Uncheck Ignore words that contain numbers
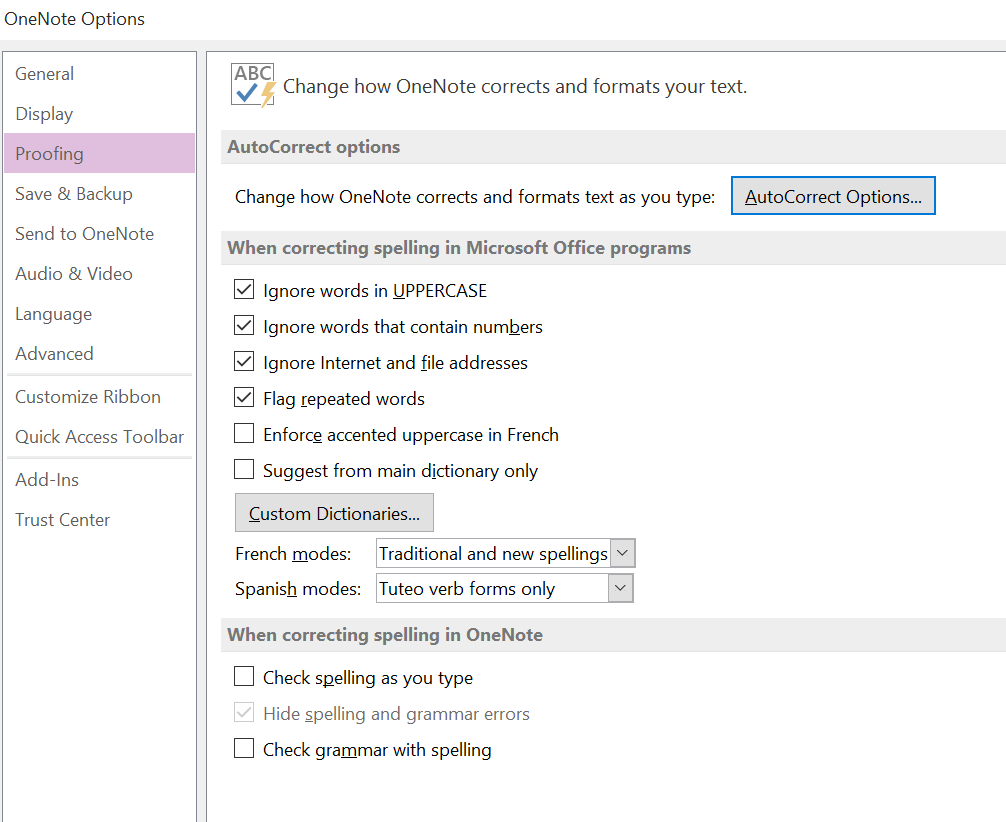This screenshot has height=822, width=1006. click(x=244, y=326)
